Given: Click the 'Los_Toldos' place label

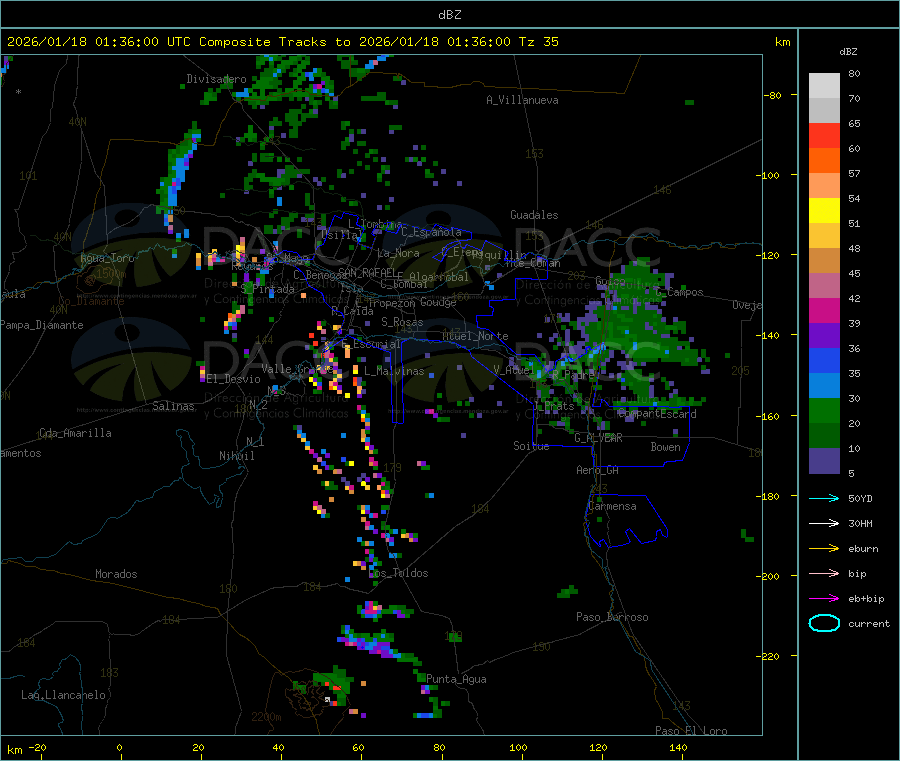Looking at the screenshot, I should tap(398, 573).
